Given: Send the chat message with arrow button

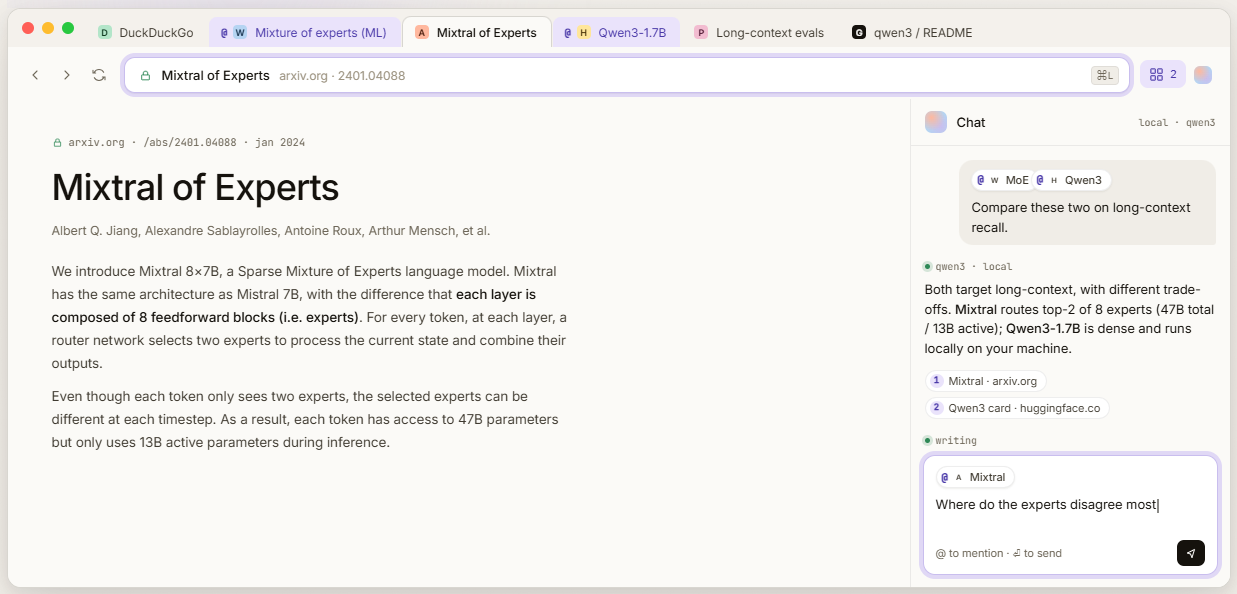Looking at the screenshot, I should (x=1191, y=553).
